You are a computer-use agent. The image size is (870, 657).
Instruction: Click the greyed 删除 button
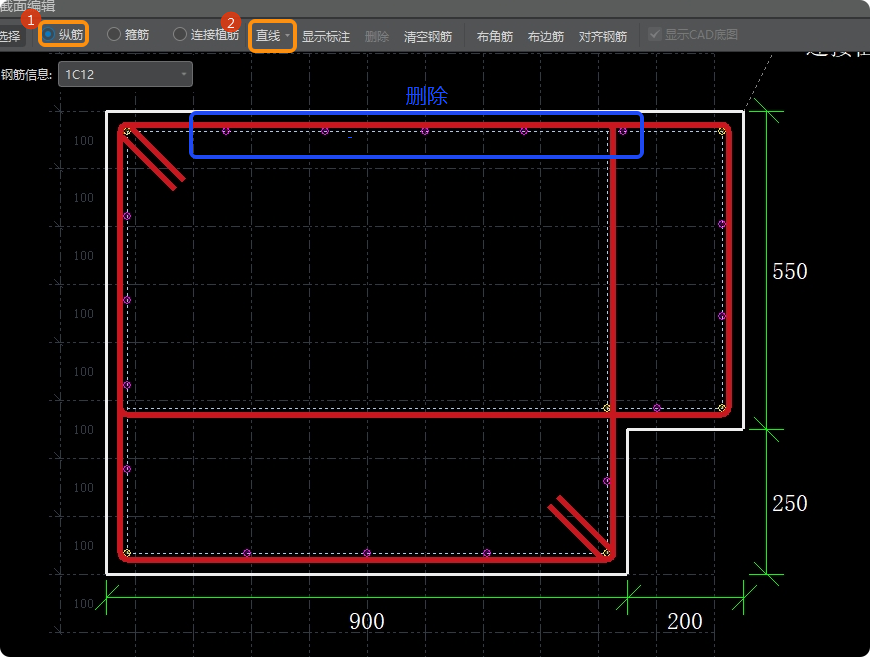click(x=377, y=37)
